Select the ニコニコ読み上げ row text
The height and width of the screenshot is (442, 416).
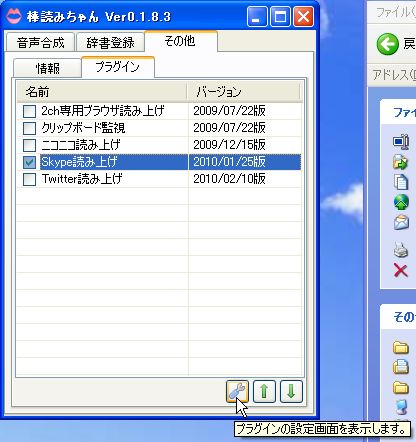[x=81, y=145]
